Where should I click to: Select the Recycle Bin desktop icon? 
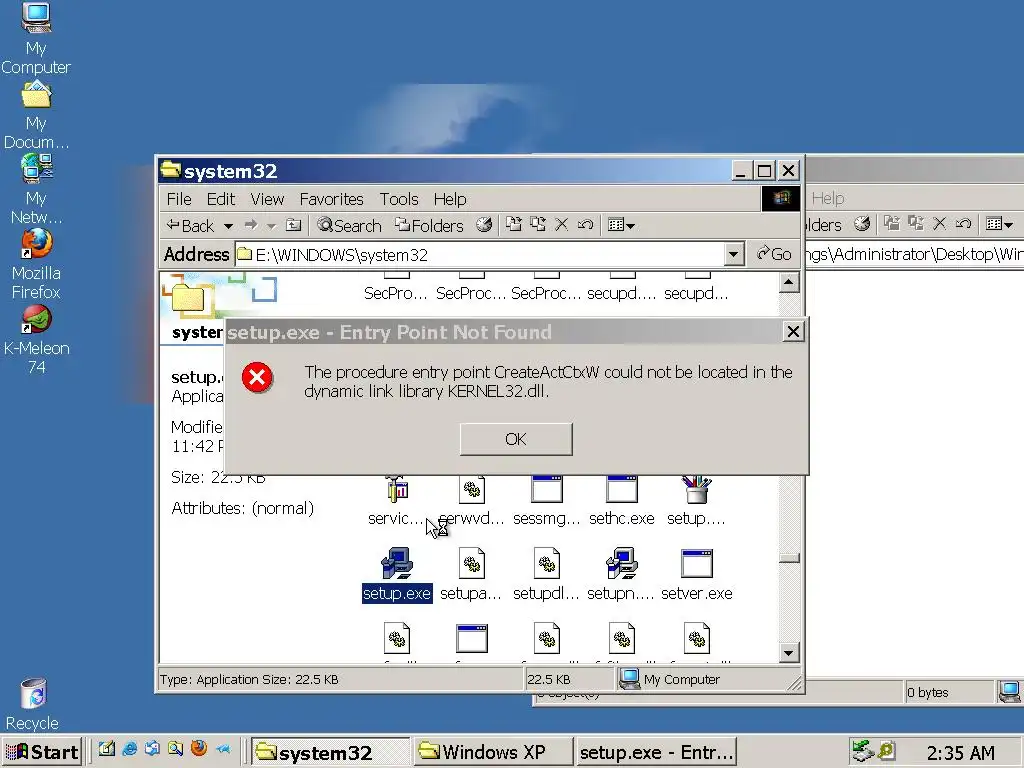click(33, 705)
